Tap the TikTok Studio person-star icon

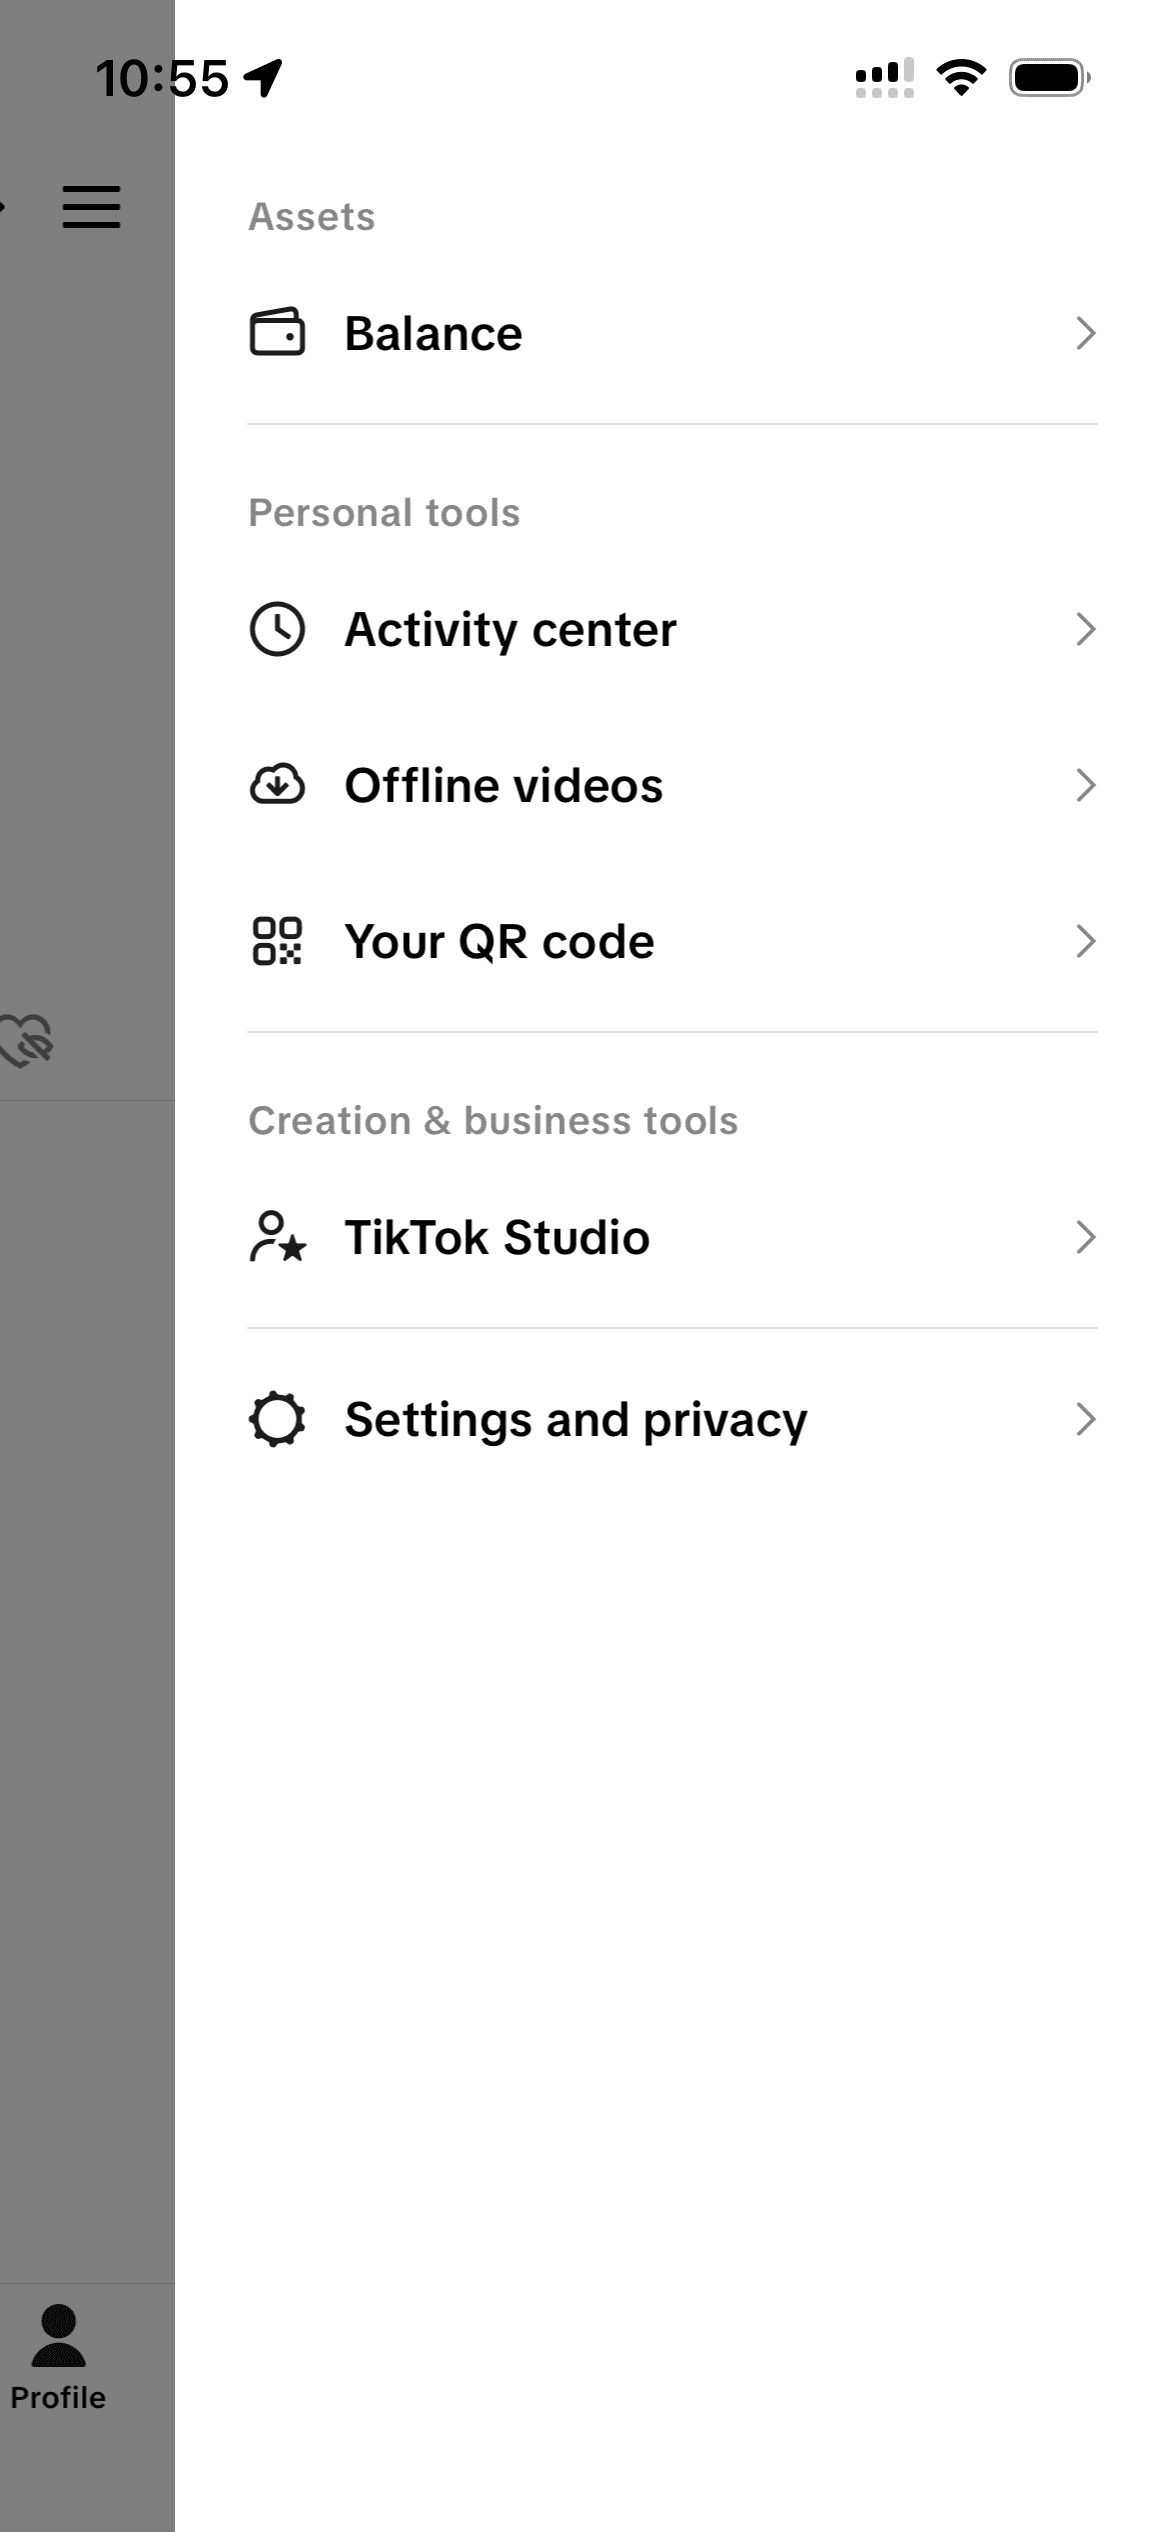coord(277,1237)
